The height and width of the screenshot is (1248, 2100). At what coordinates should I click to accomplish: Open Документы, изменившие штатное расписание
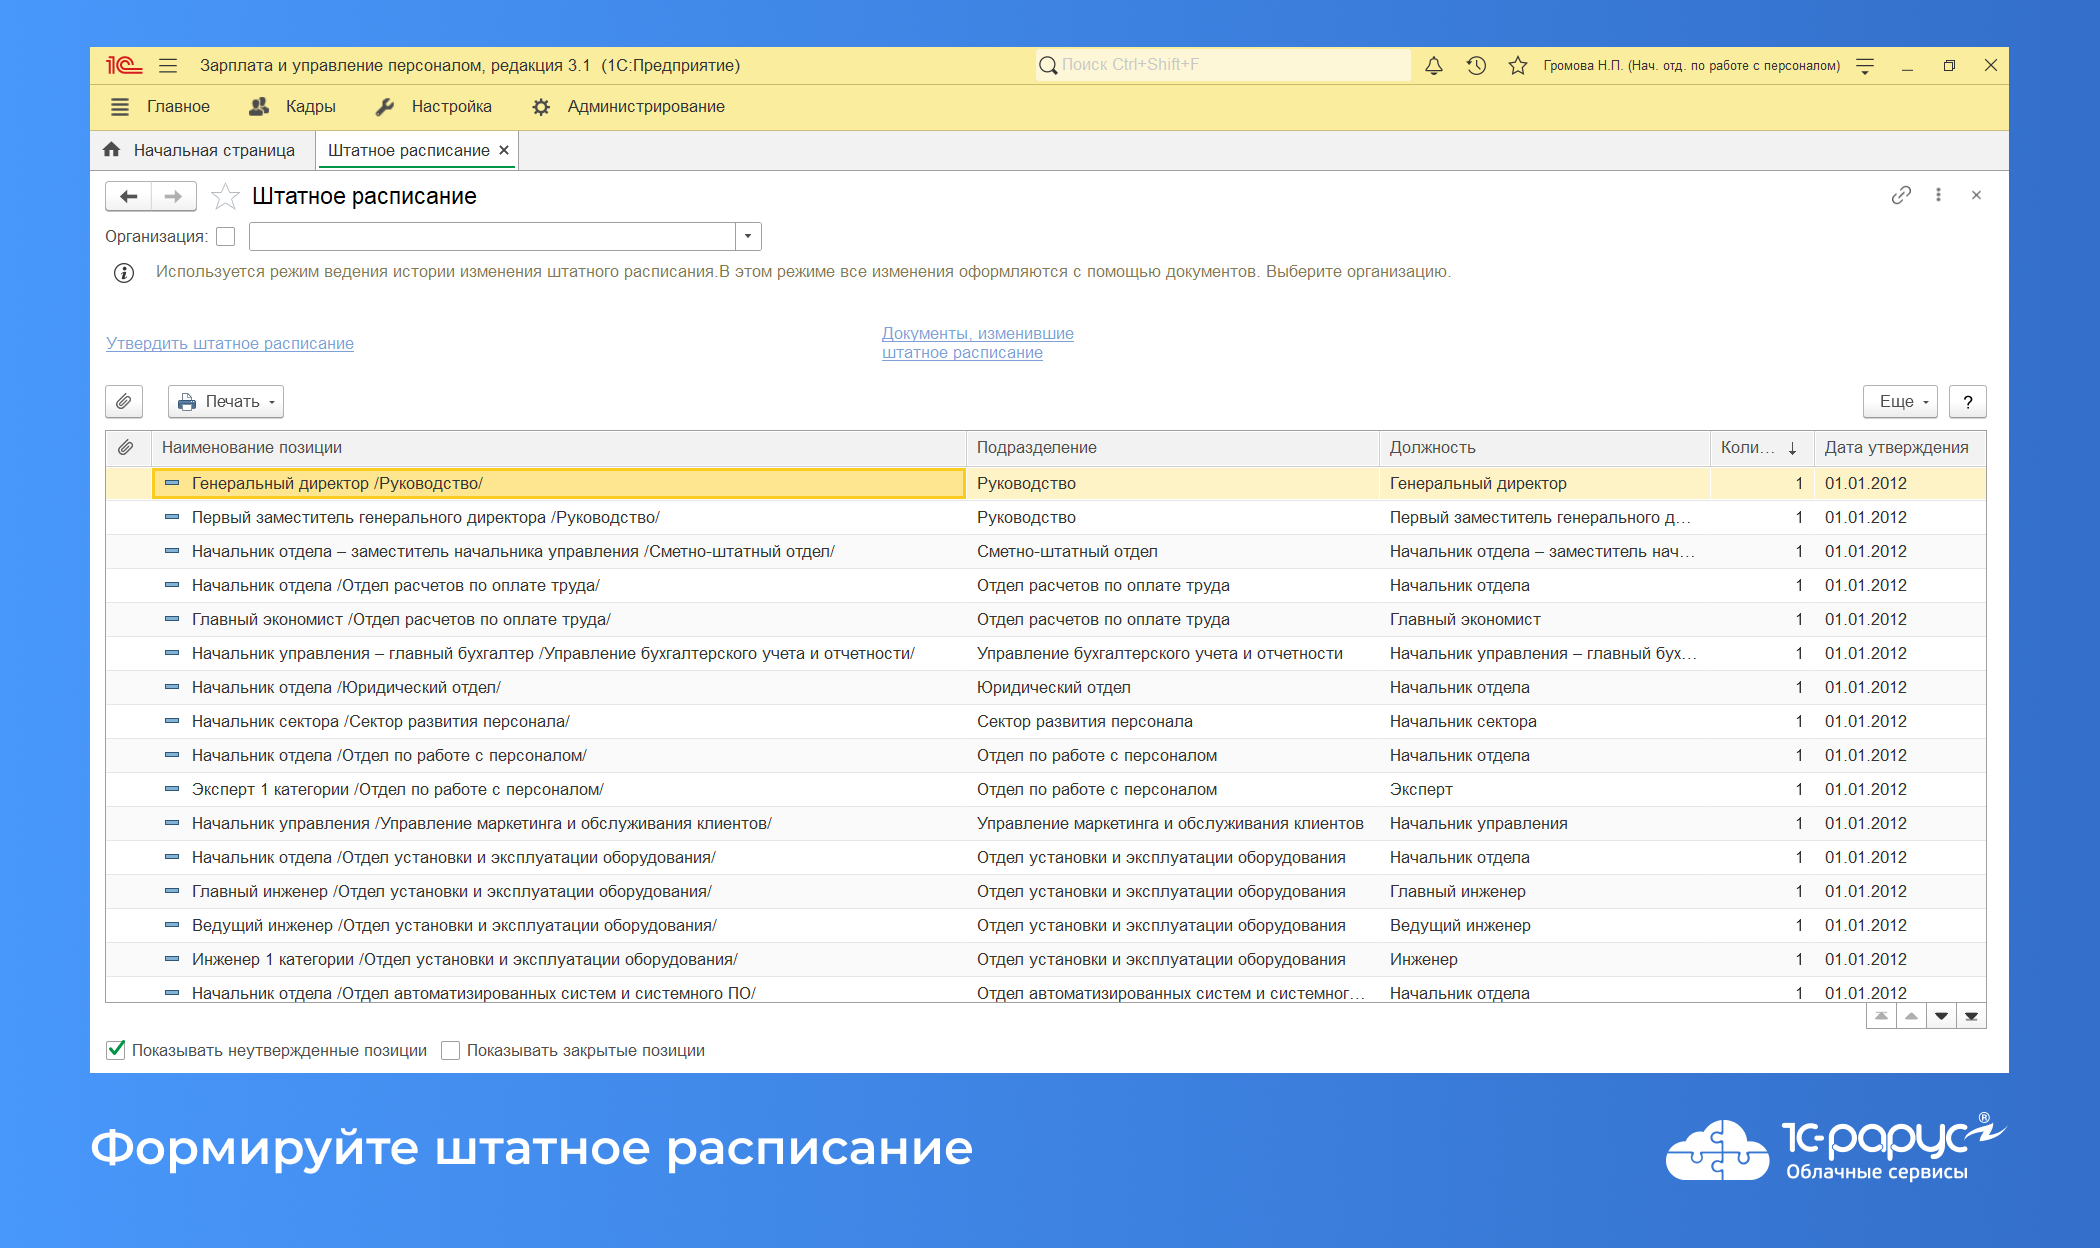point(977,343)
